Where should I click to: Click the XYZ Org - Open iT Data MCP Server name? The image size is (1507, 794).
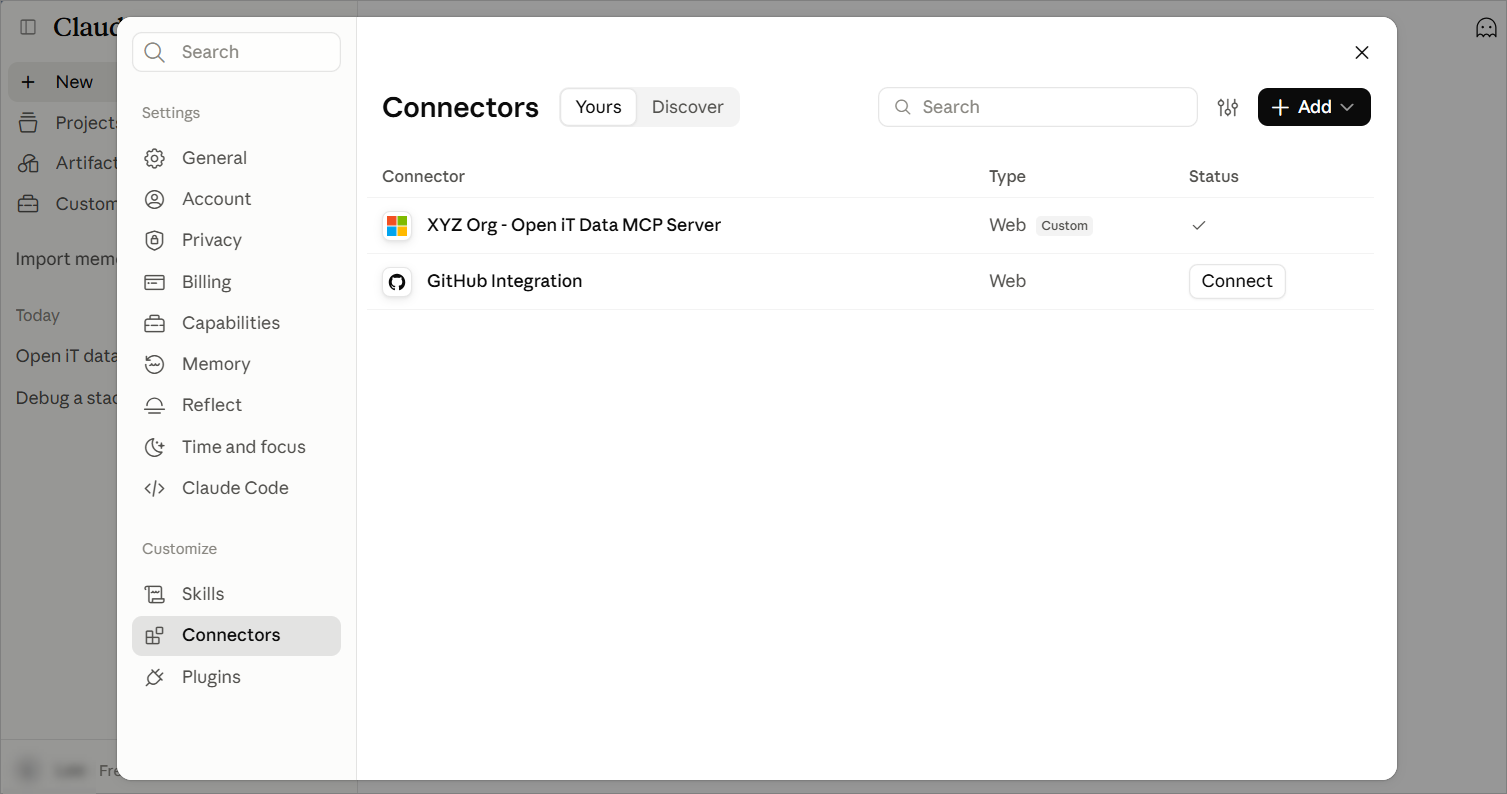574,225
